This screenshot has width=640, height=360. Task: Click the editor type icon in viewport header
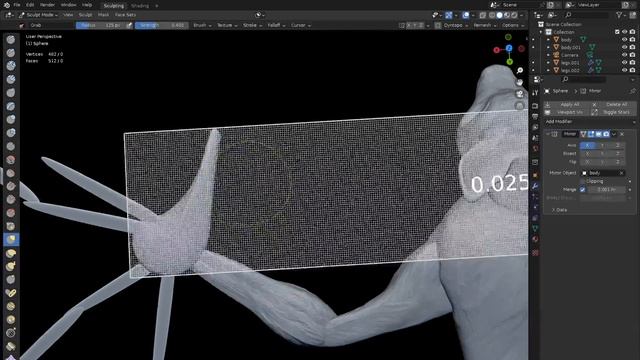point(8,15)
